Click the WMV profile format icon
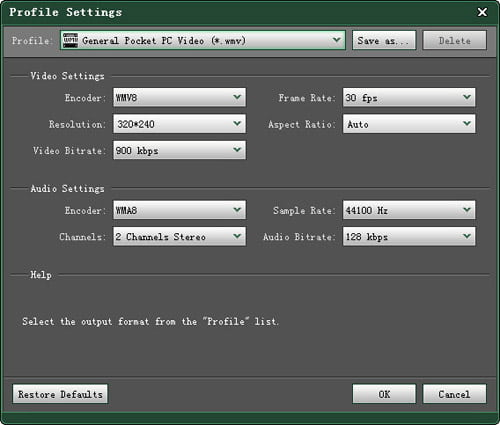The height and width of the screenshot is (425, 500). pyautogui.click(x=70, y=40)
